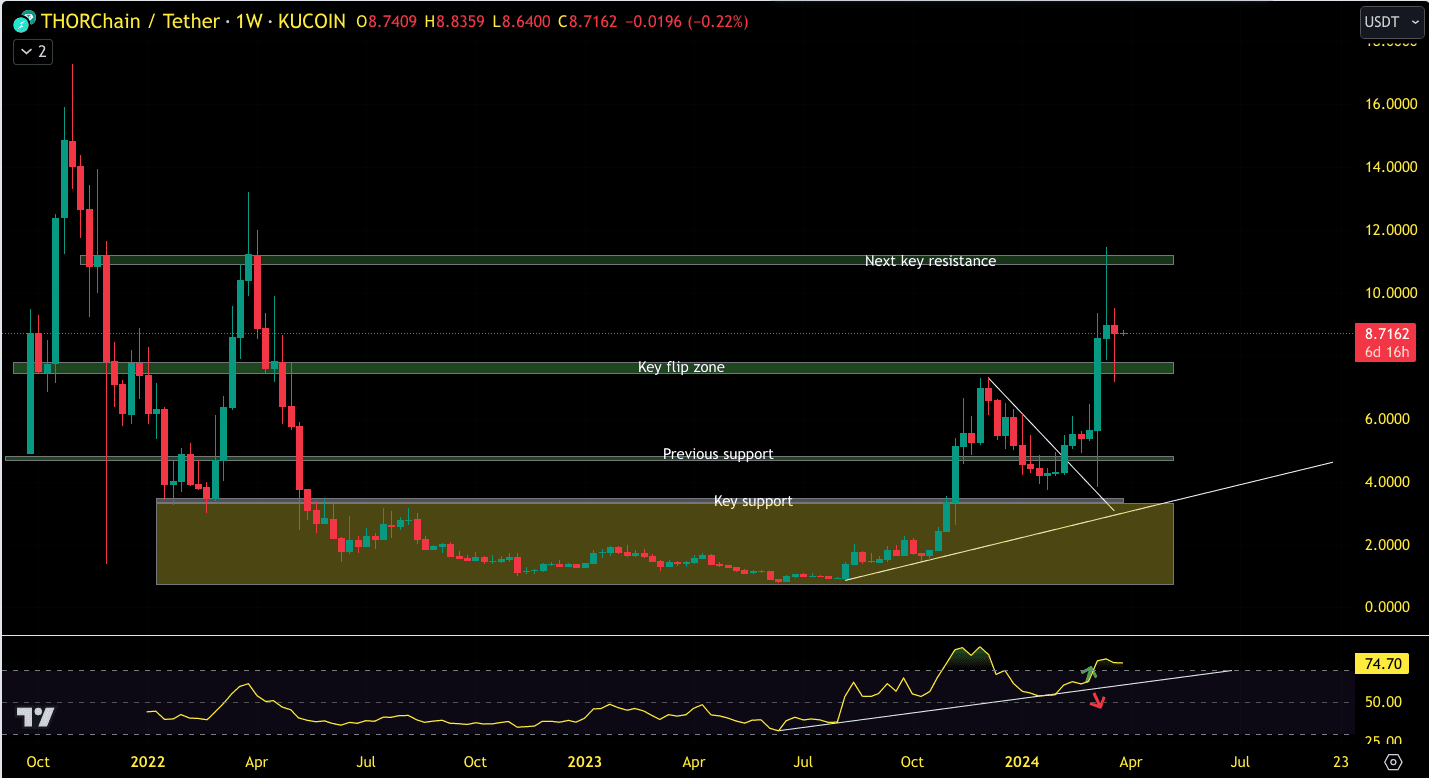Click the RSI value tag 74.70
The image size is (1429, 778).
(x=1381, y=663)
